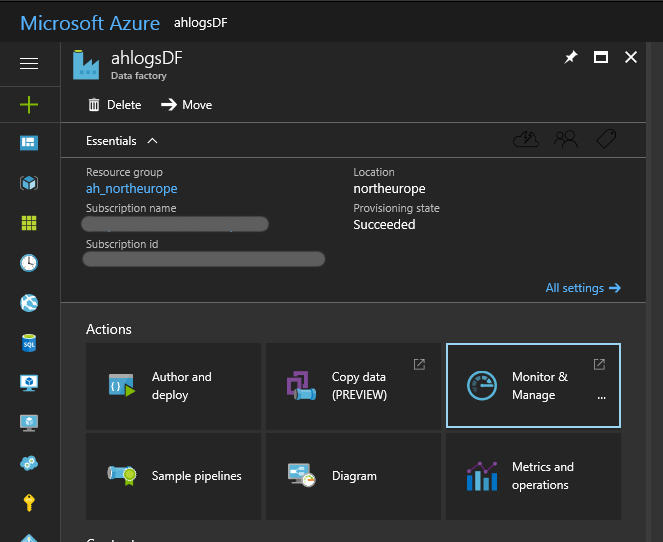Click the northeurope location value
Screen dimensions: 663x542
point(389,189)
